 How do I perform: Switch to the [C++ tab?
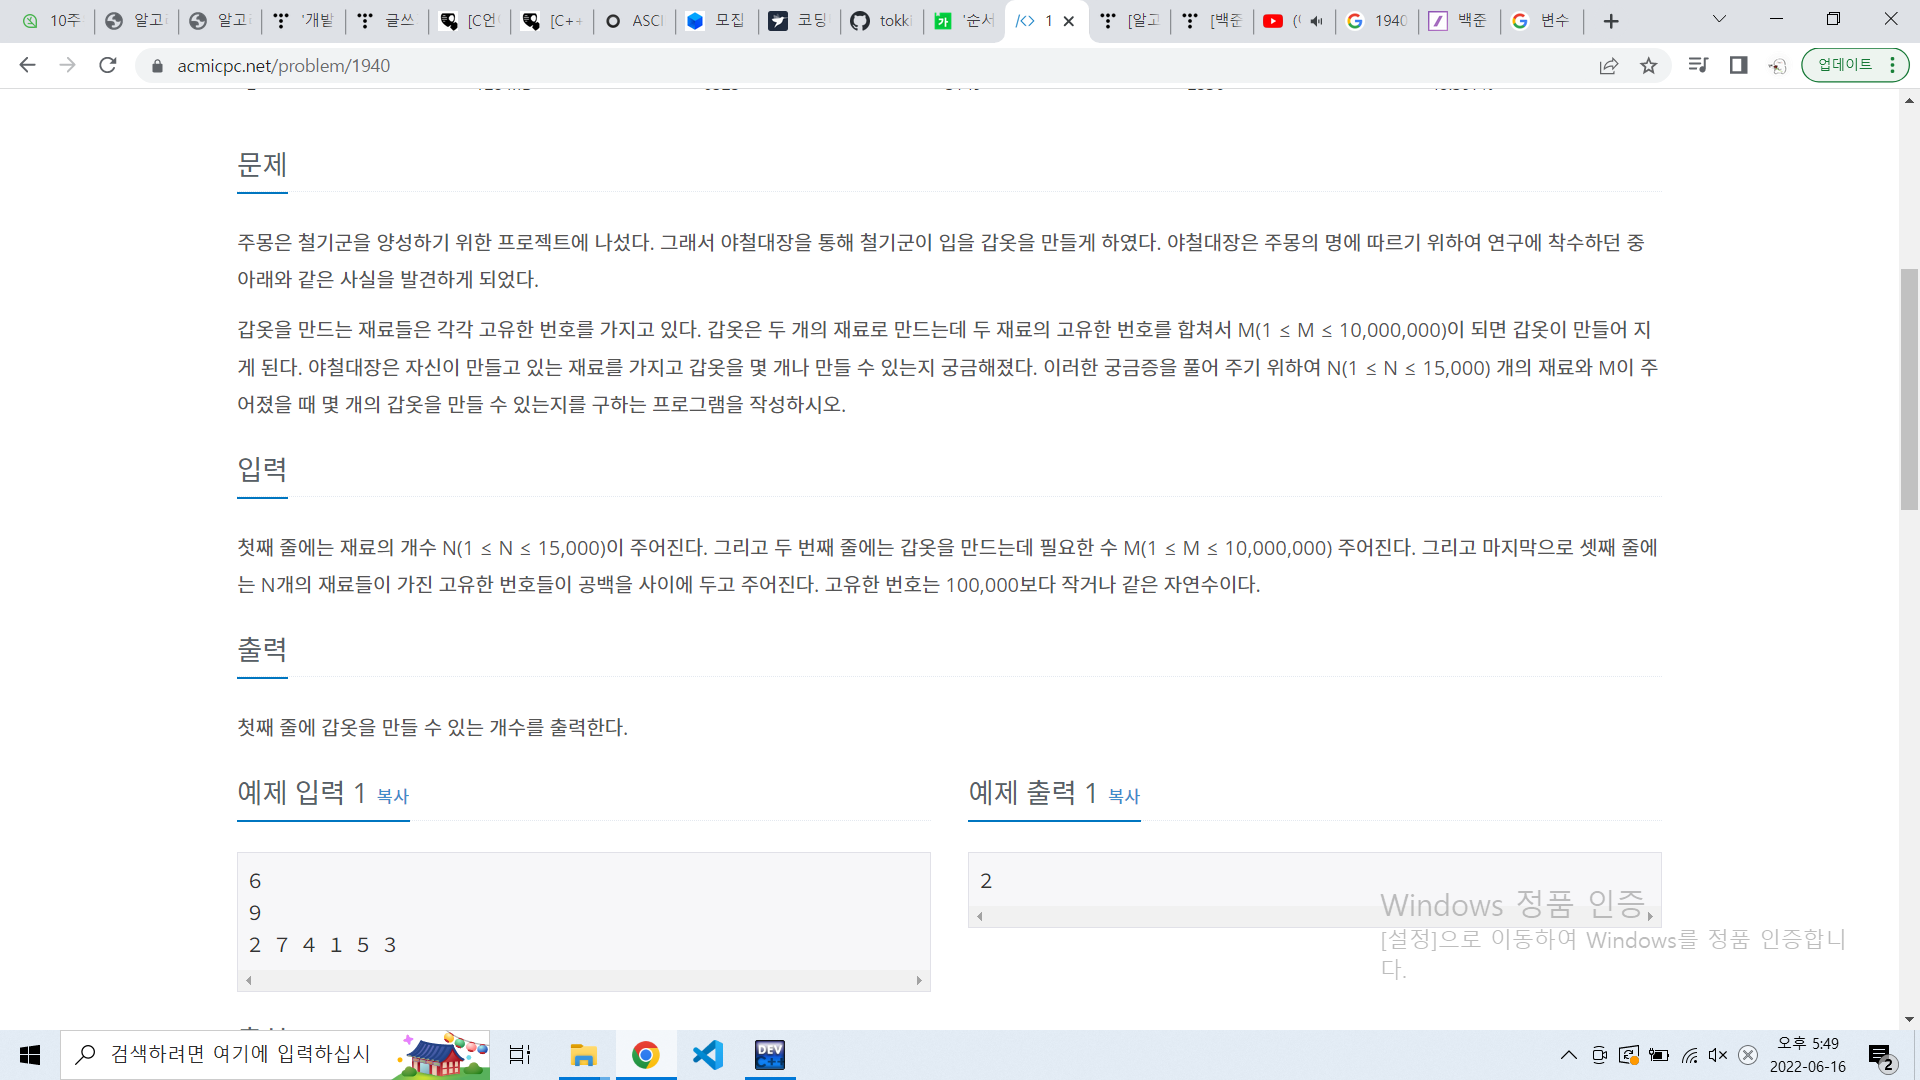[553, 21]
